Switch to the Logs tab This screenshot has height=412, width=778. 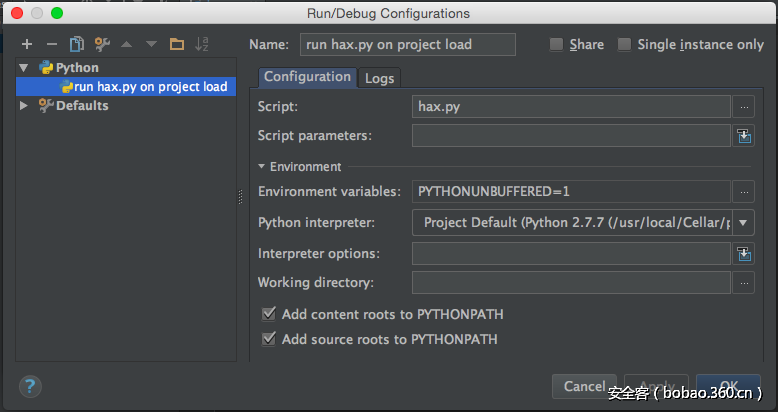[x=379, y=78]
